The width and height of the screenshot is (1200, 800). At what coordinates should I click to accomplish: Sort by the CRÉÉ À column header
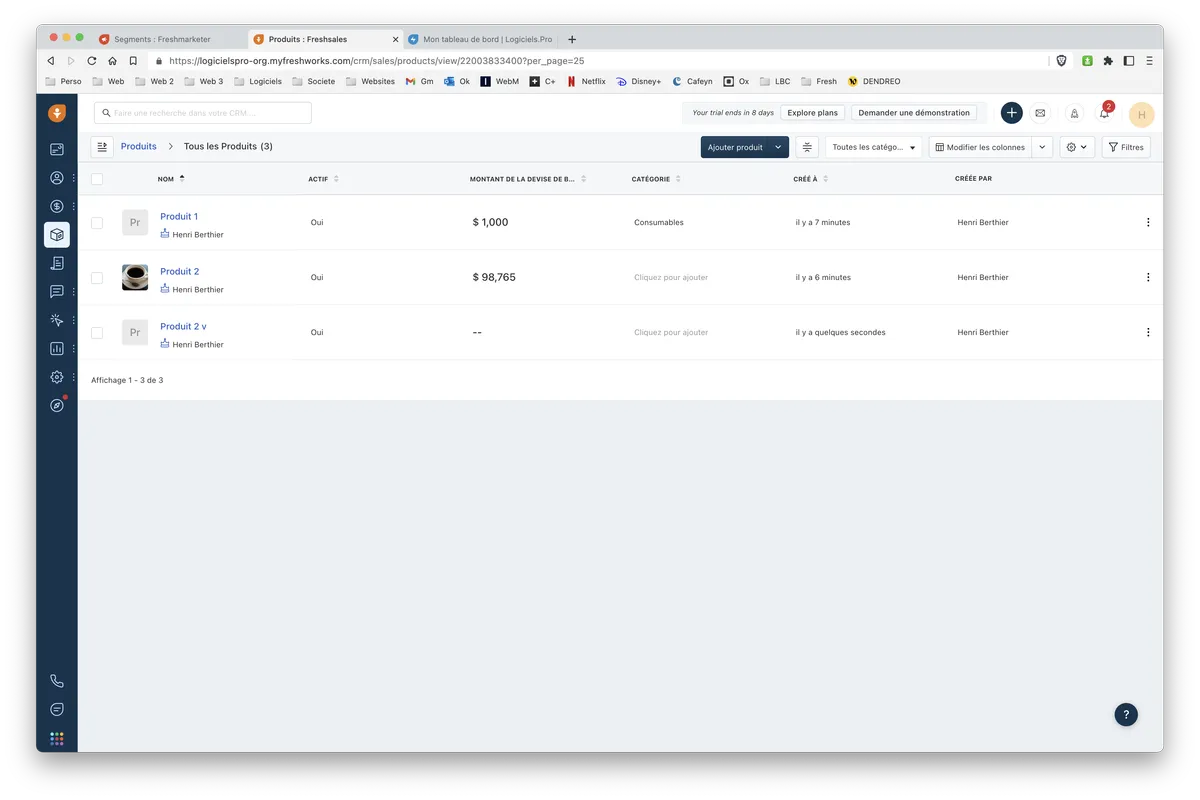click(811, 179)
